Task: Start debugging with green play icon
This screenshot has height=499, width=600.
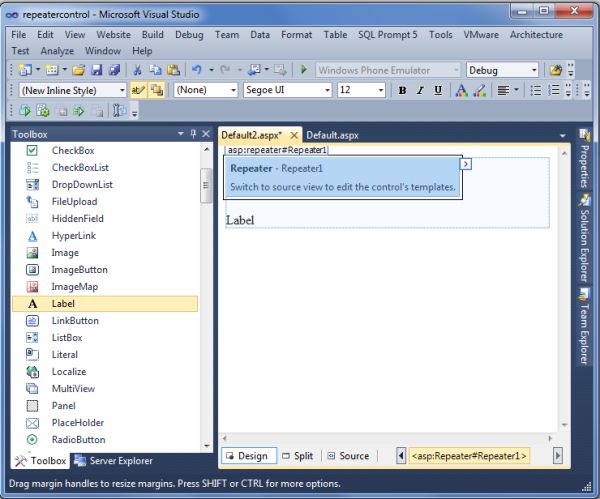Action: click(304, 70)
